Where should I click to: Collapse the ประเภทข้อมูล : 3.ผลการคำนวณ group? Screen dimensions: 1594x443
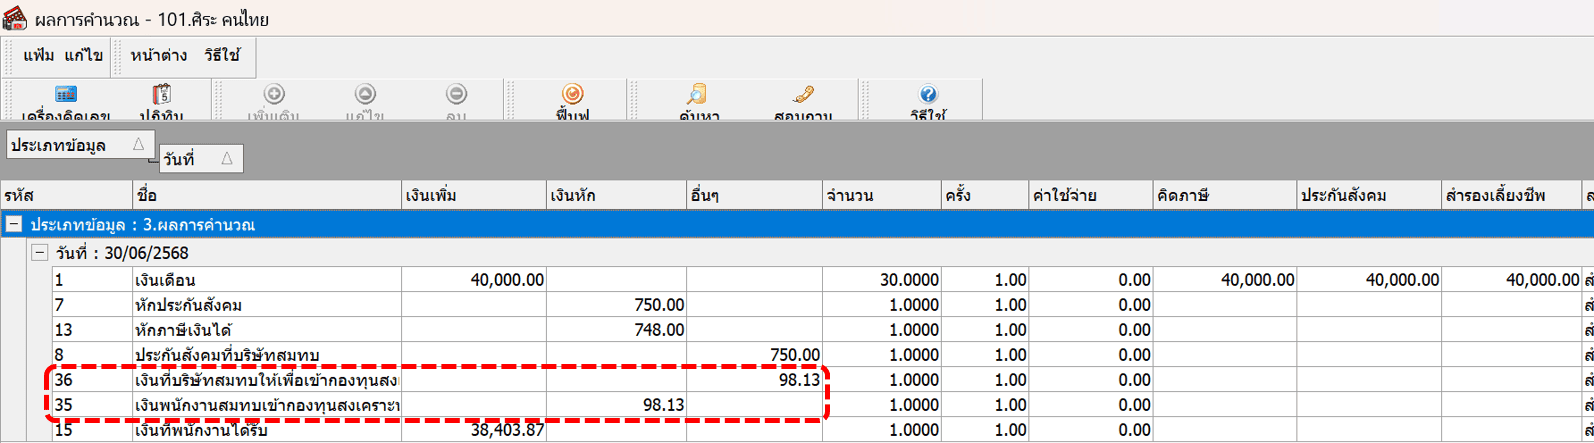pyautogui.click(x=14, y=225)
